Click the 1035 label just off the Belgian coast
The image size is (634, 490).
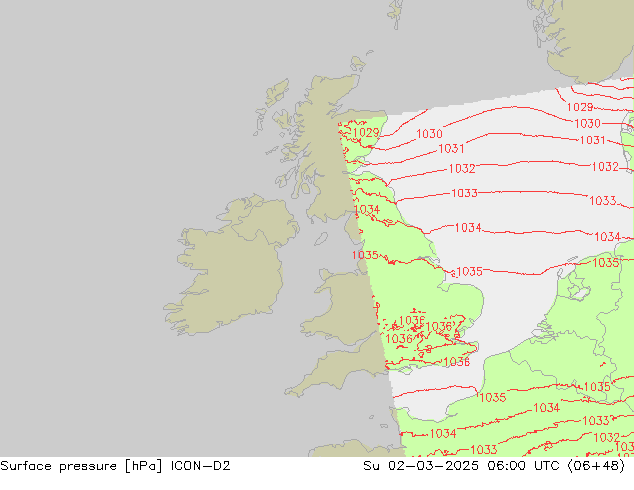pos(492,397)
